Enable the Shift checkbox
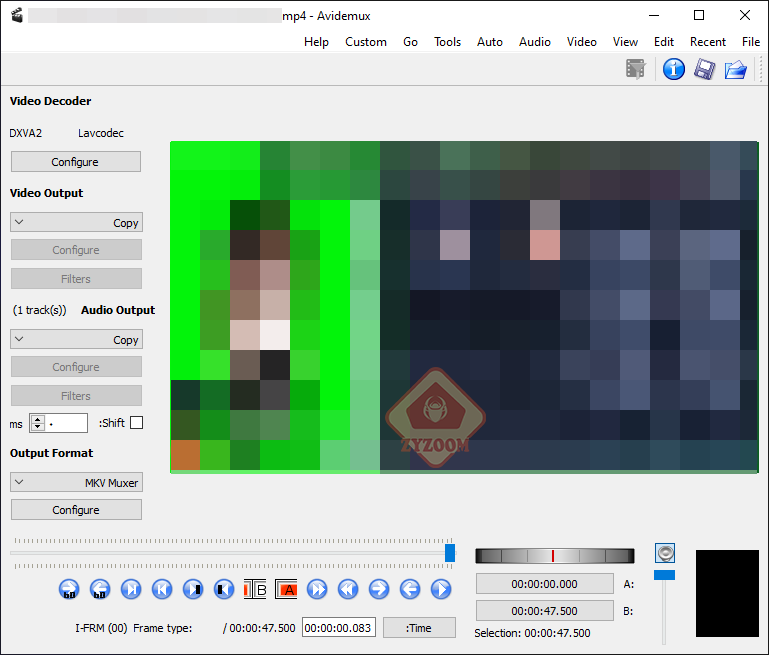The width and height of the screenshot is (769, 655). click(x=136, y=423)
